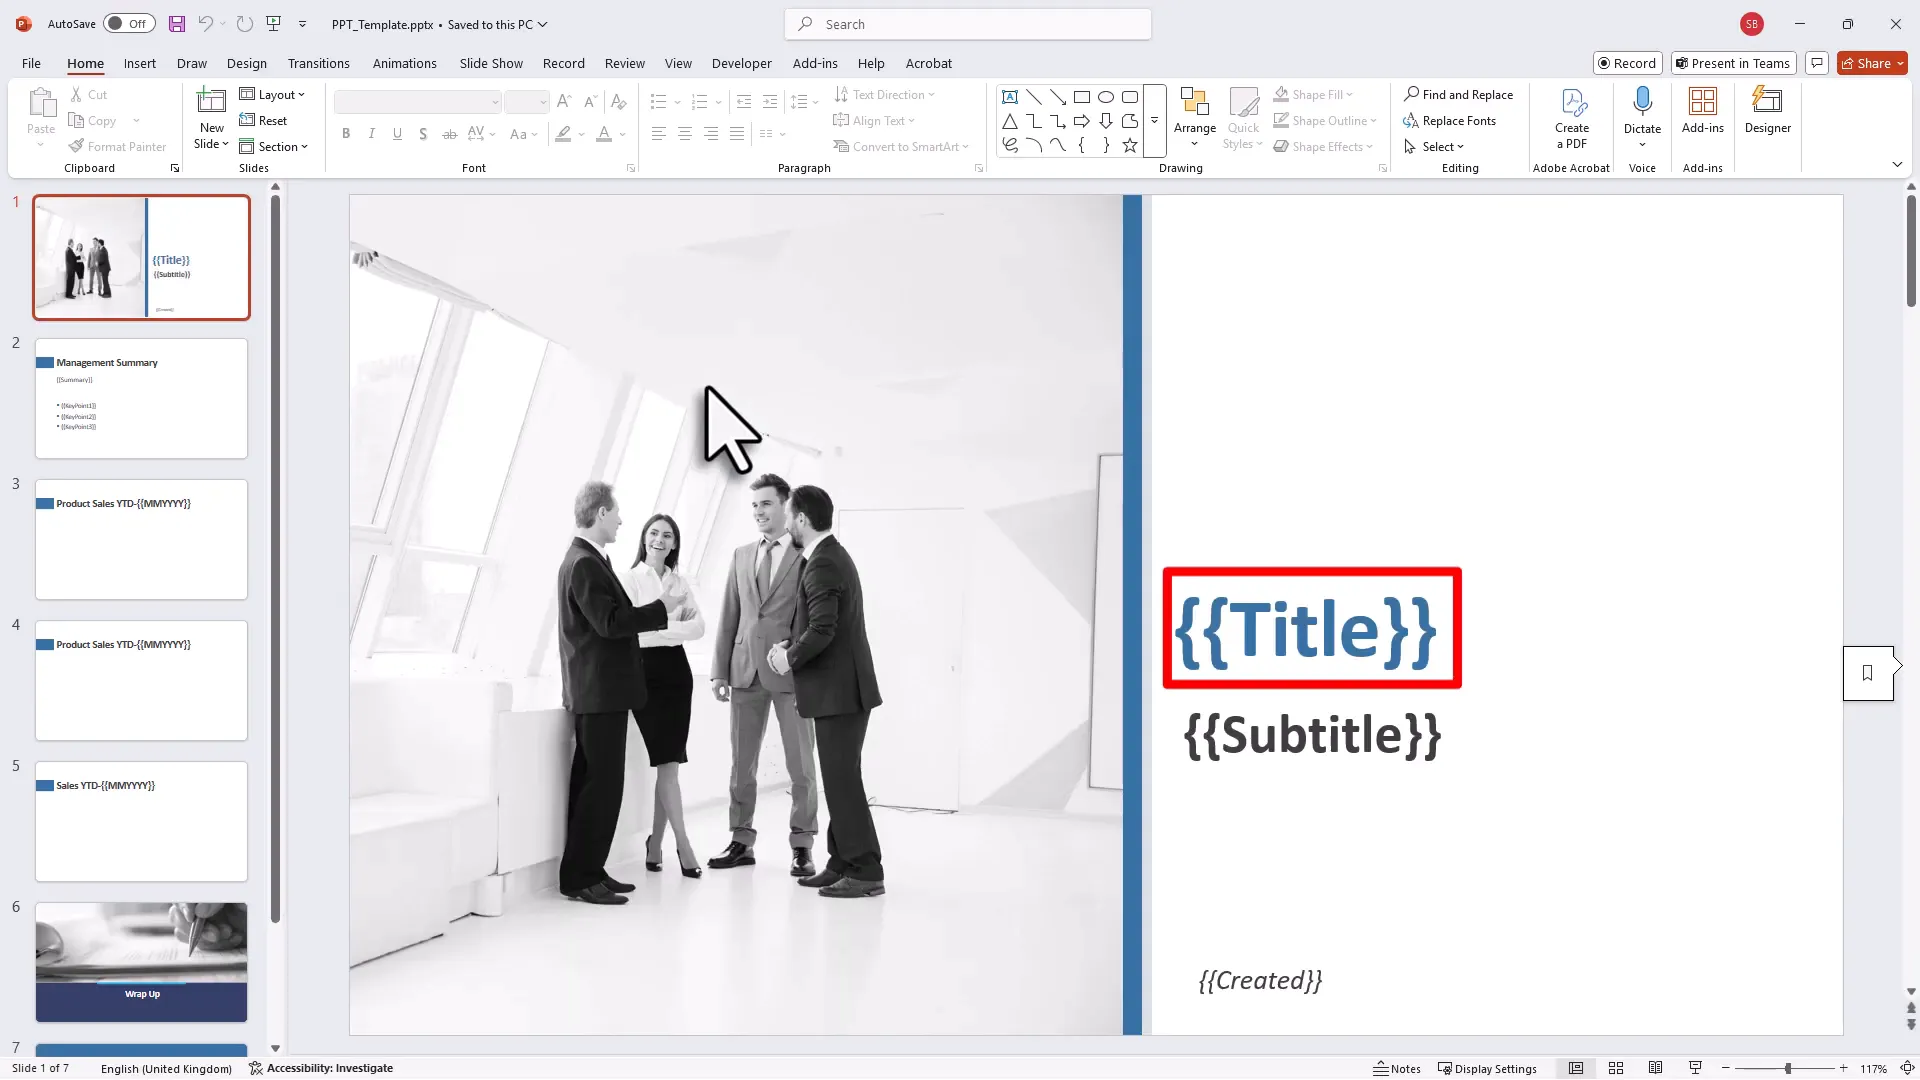Select the Management Summary slide thumbnail
The image size is (1920, 1080).
[141, 398]
